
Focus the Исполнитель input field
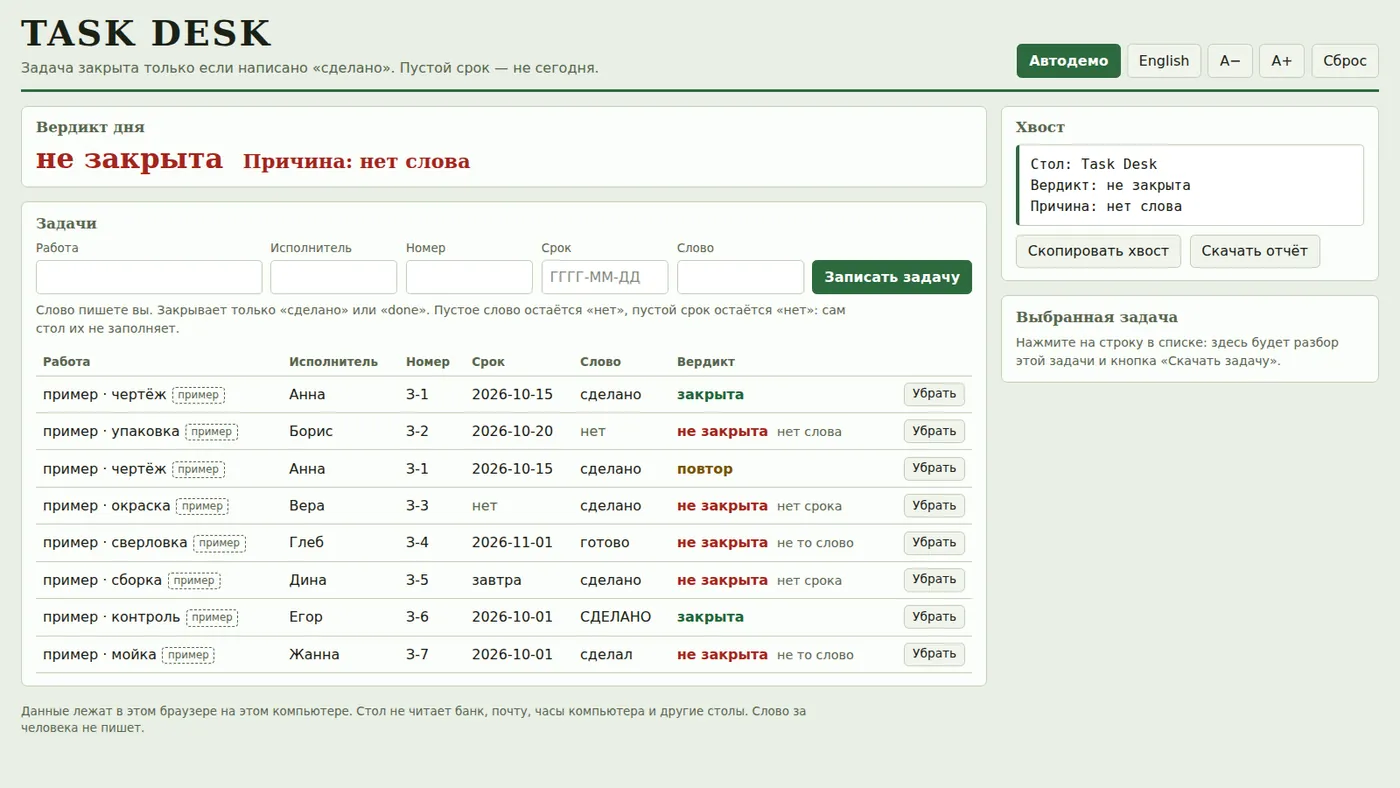[334, 277]
